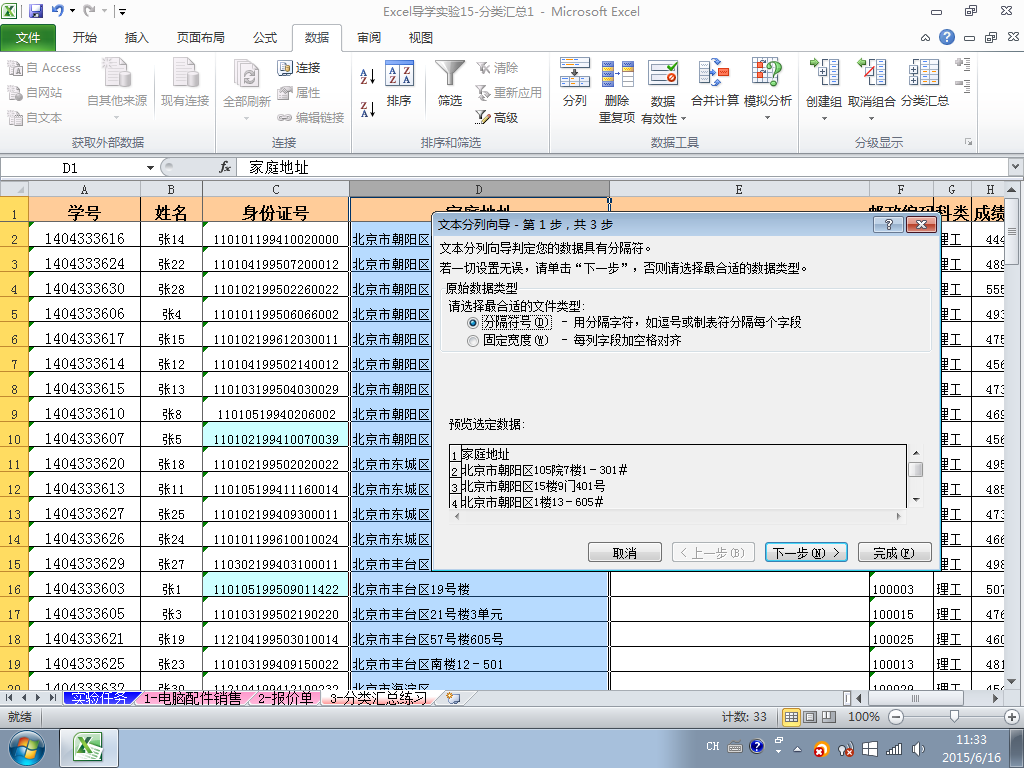Click Next (下一步) in wizard dialog

pos(806,552)
